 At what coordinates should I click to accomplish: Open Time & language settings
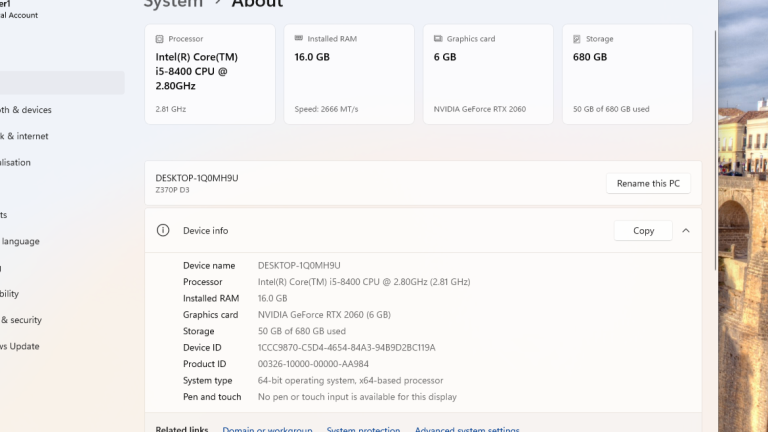click(20, 241)
